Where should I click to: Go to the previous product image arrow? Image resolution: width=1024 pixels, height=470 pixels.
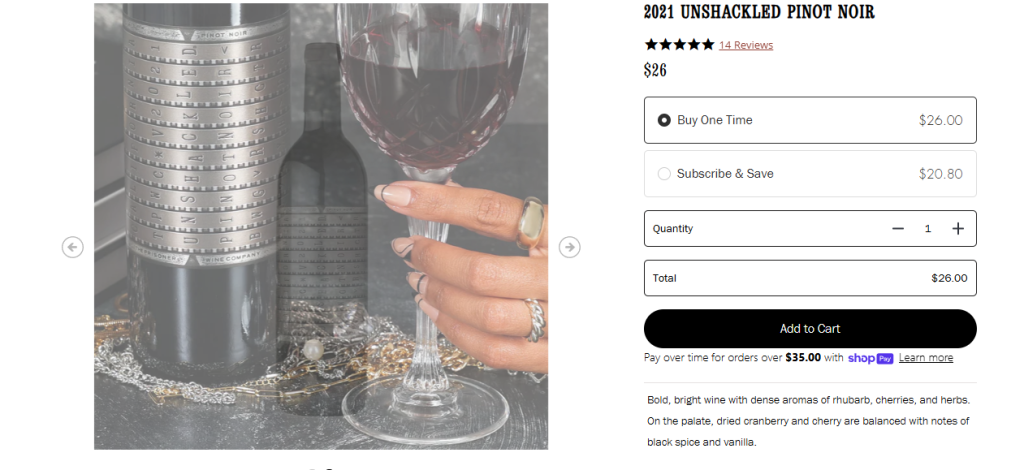72,247
